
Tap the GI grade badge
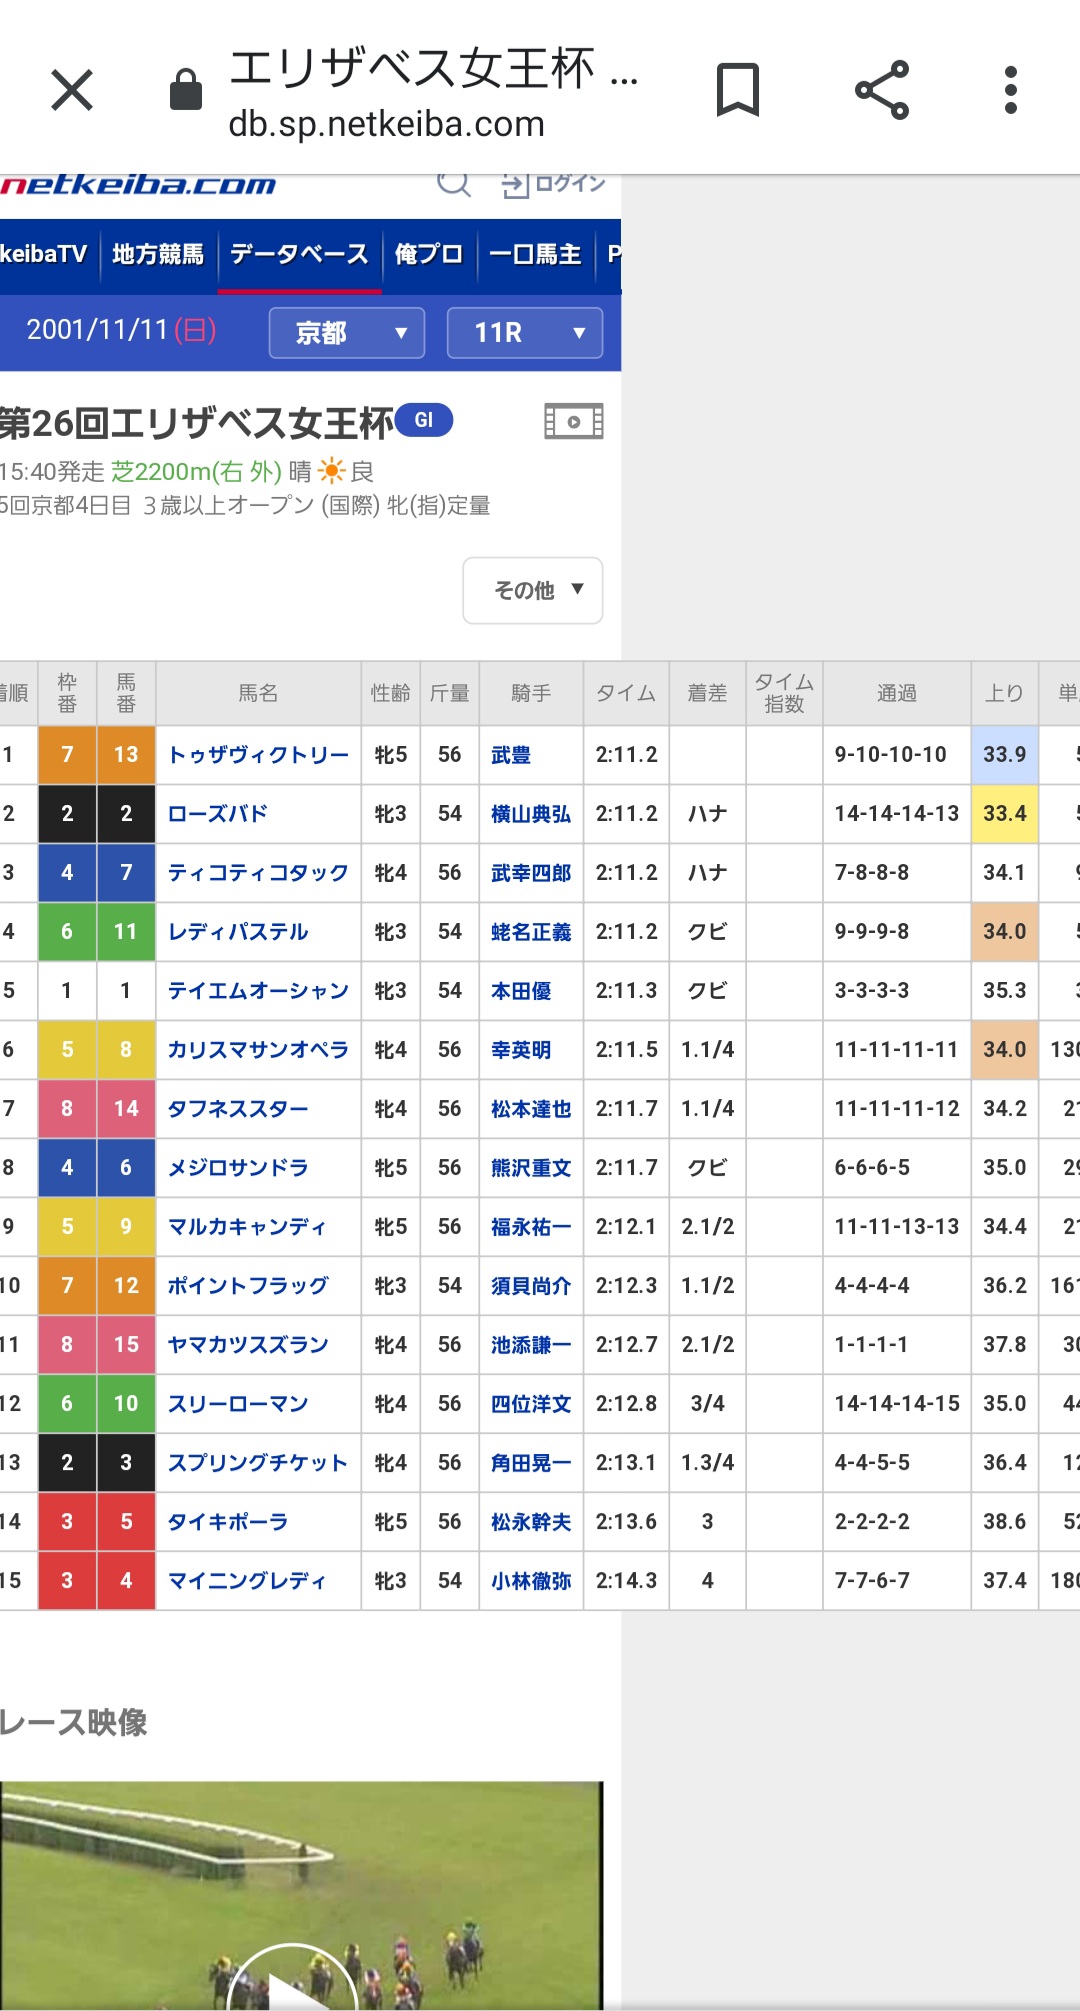coord(424,420)
